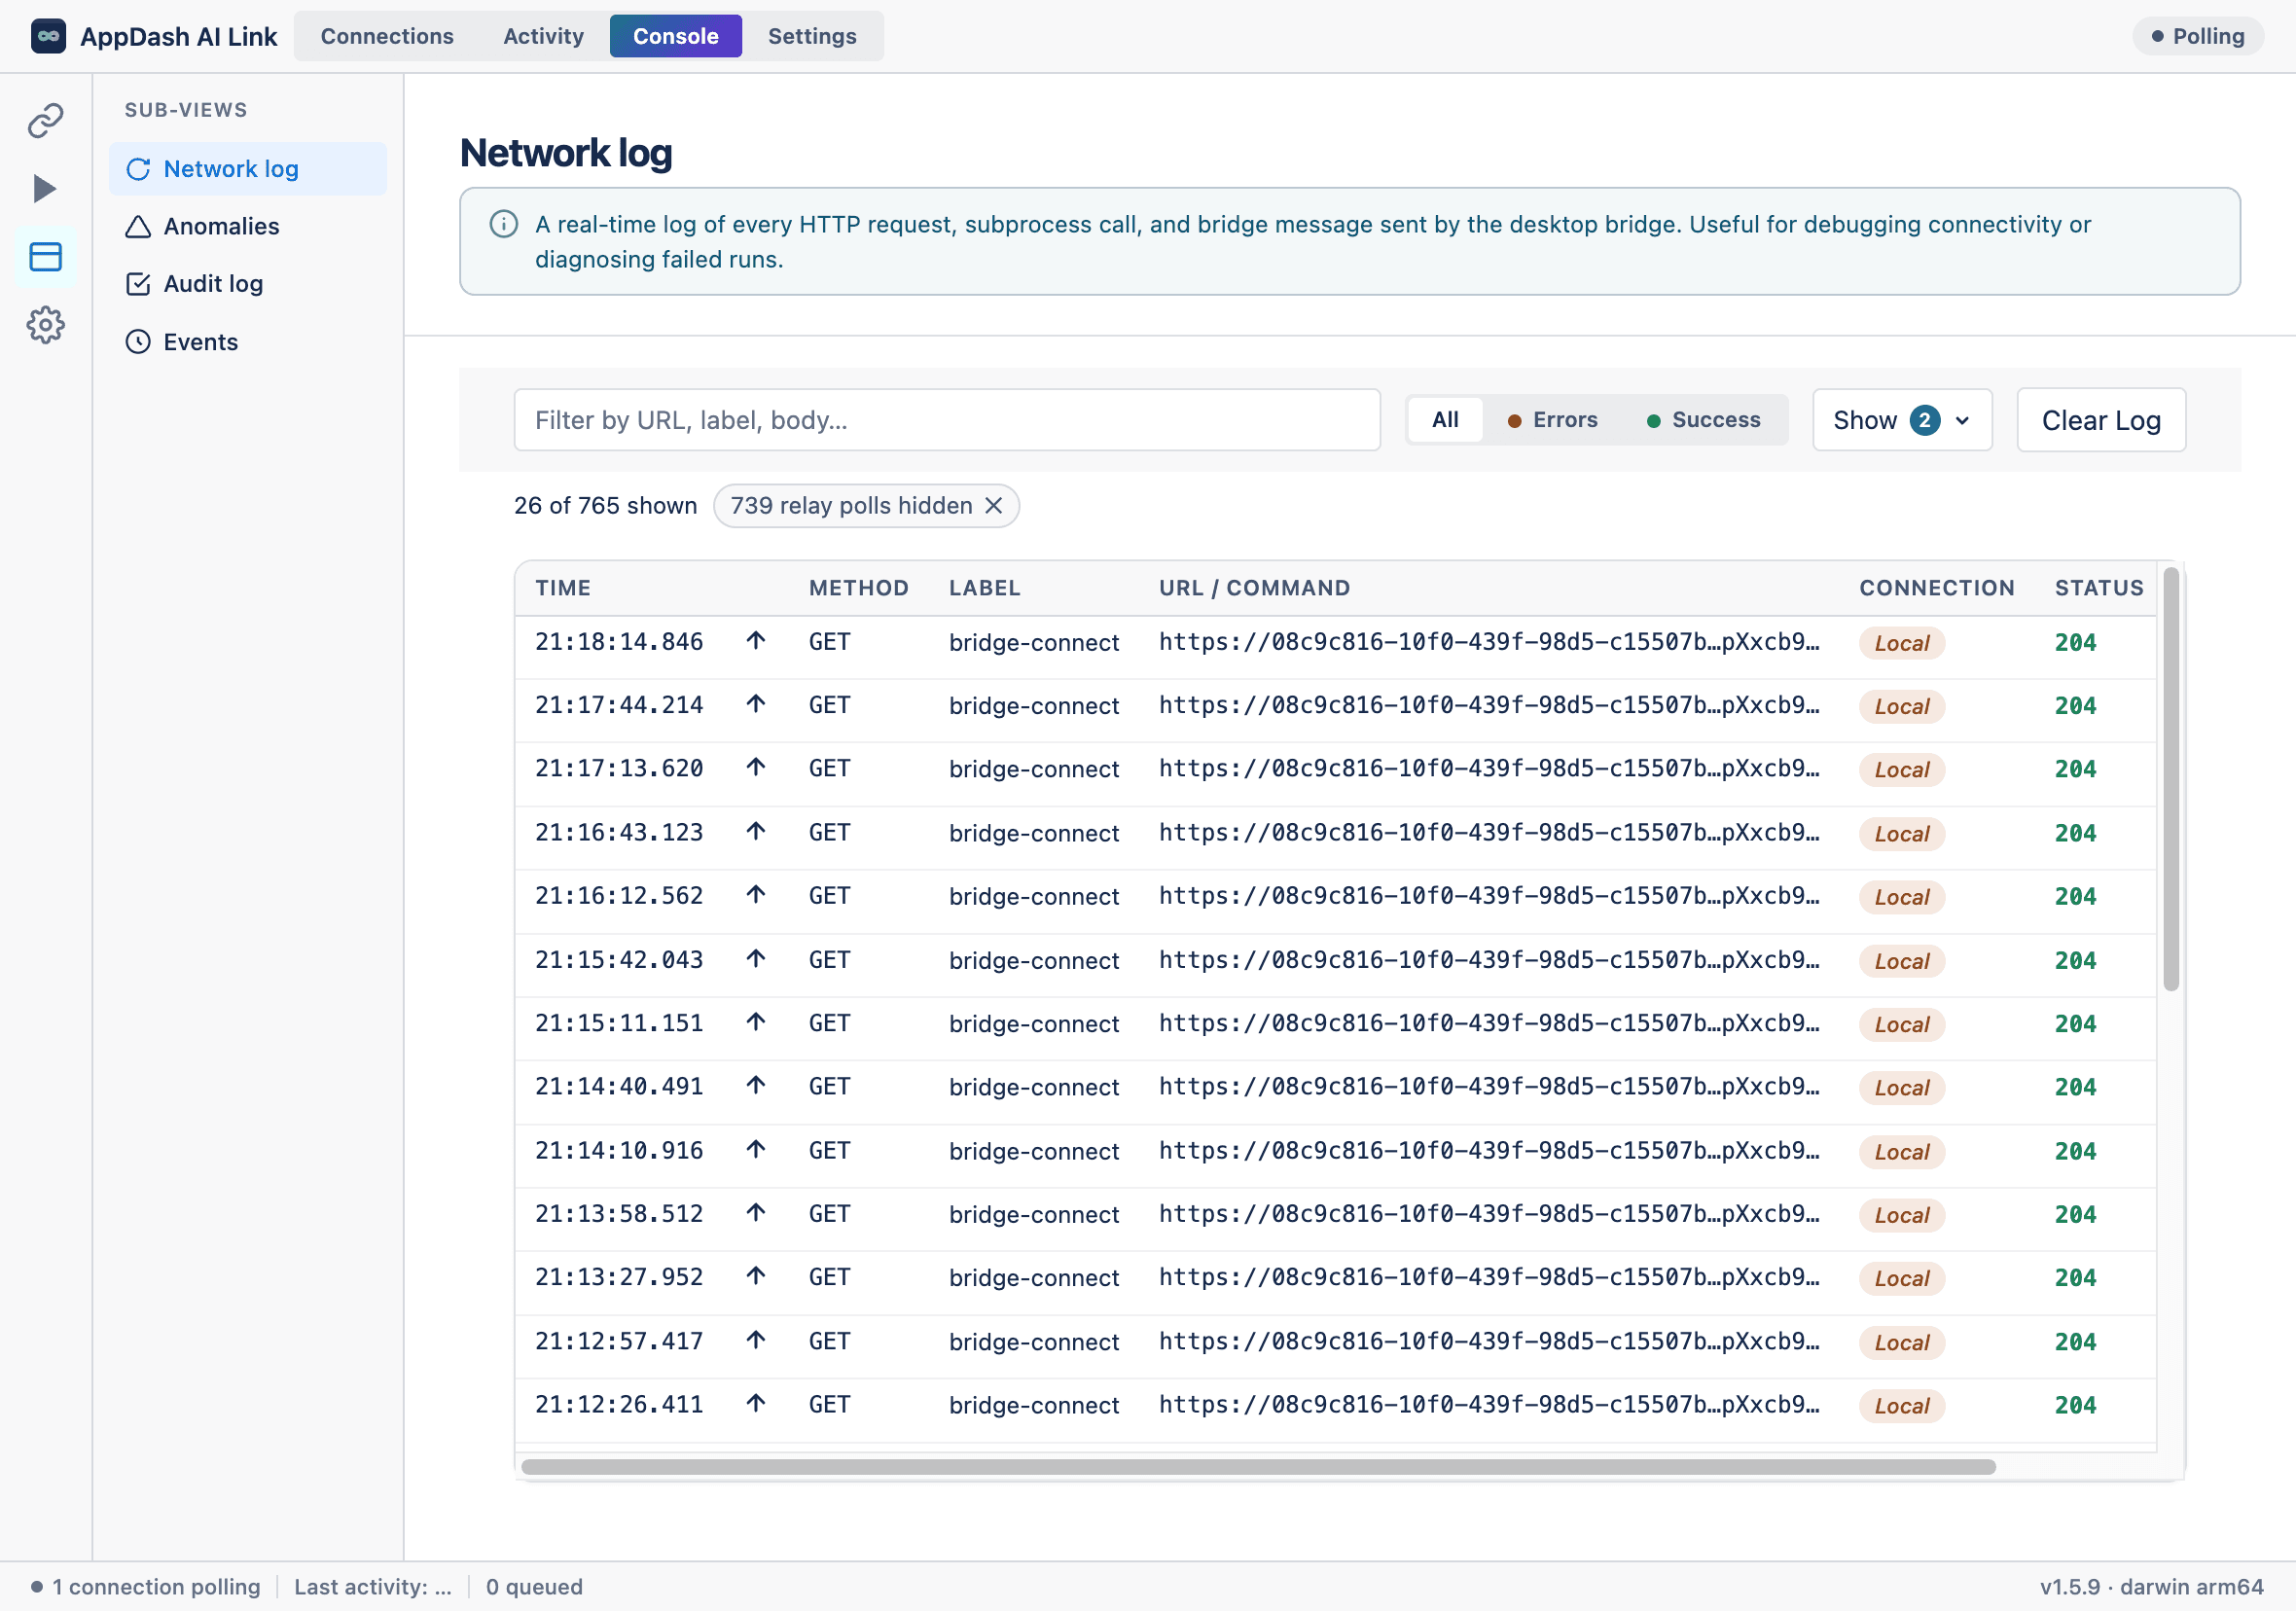The image size is (2296, 1611).
Task: Open the Show dropdown with badge 2
Action: click(1902, 420)
